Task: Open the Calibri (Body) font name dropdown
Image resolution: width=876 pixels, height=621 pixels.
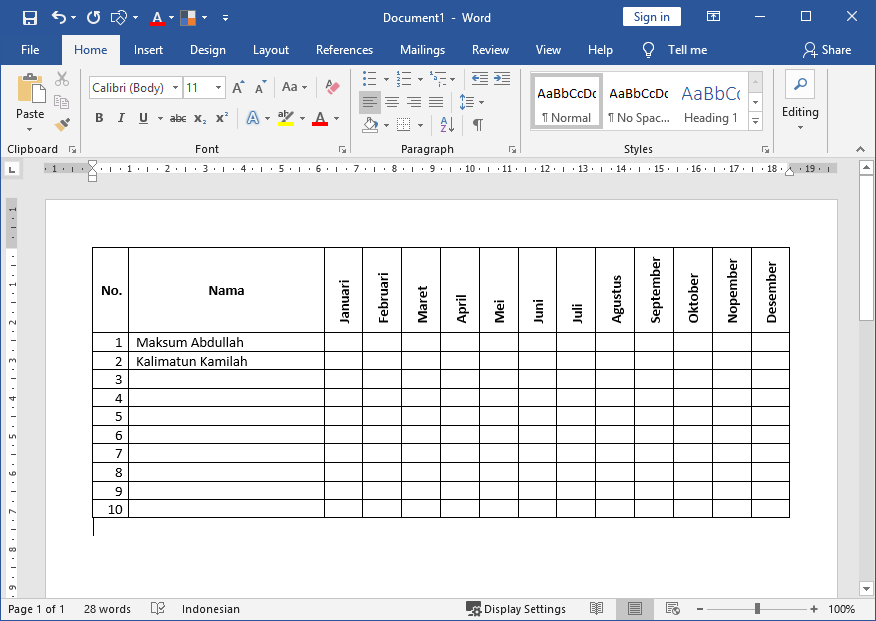Action: (x=175, y=88)
